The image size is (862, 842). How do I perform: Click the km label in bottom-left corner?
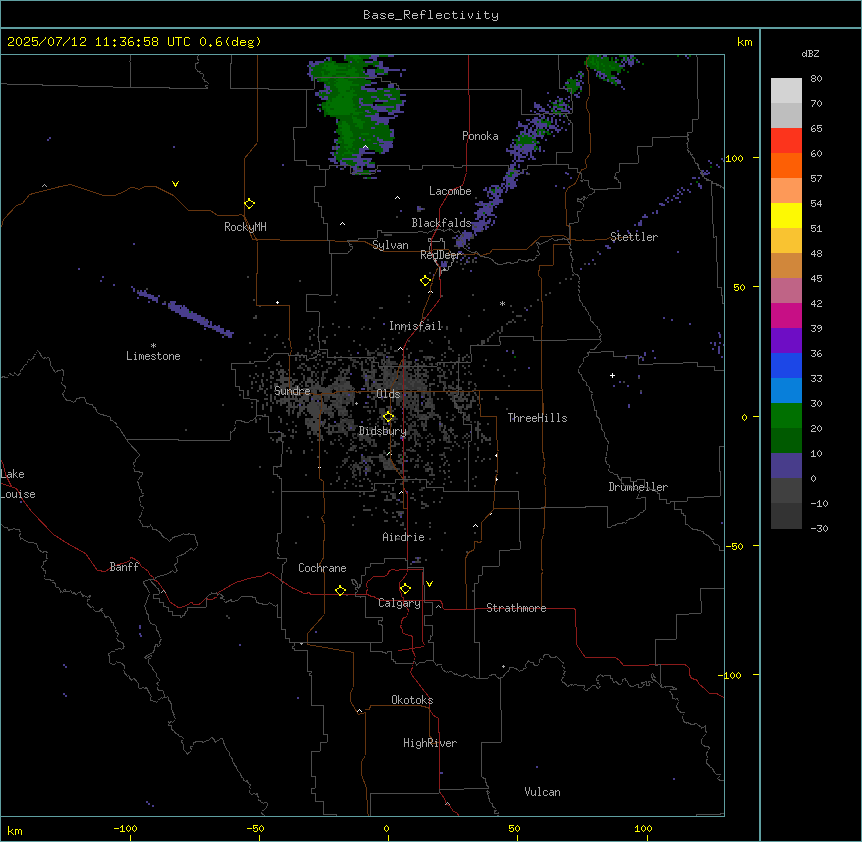pos(15,830)
